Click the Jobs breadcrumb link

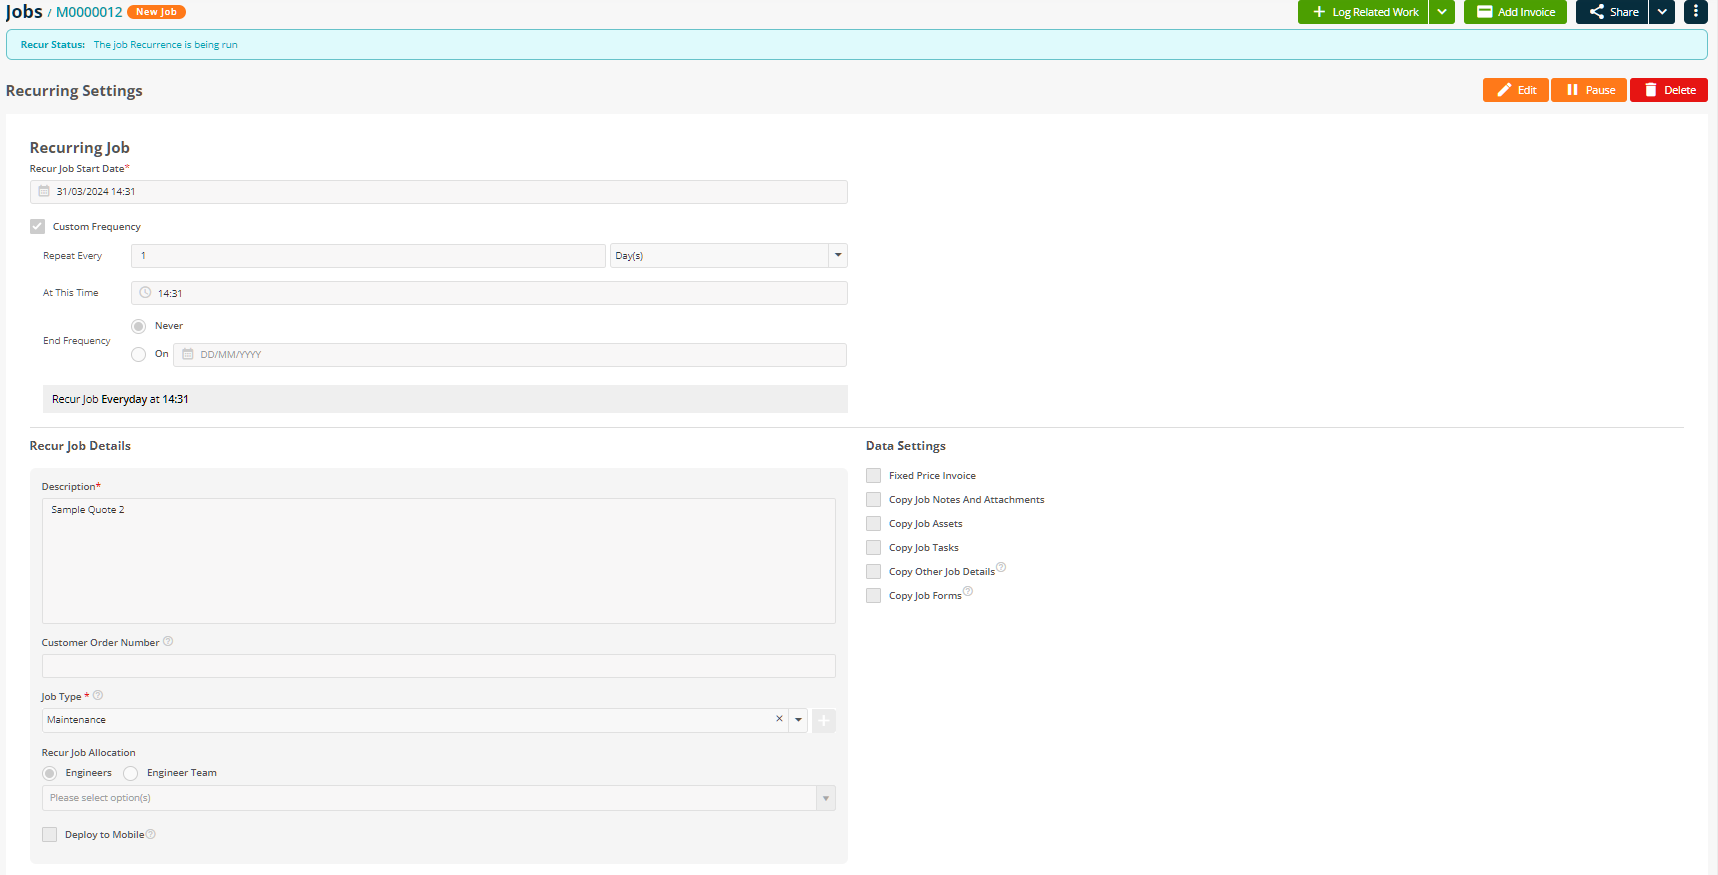click(x=24, y=12)
